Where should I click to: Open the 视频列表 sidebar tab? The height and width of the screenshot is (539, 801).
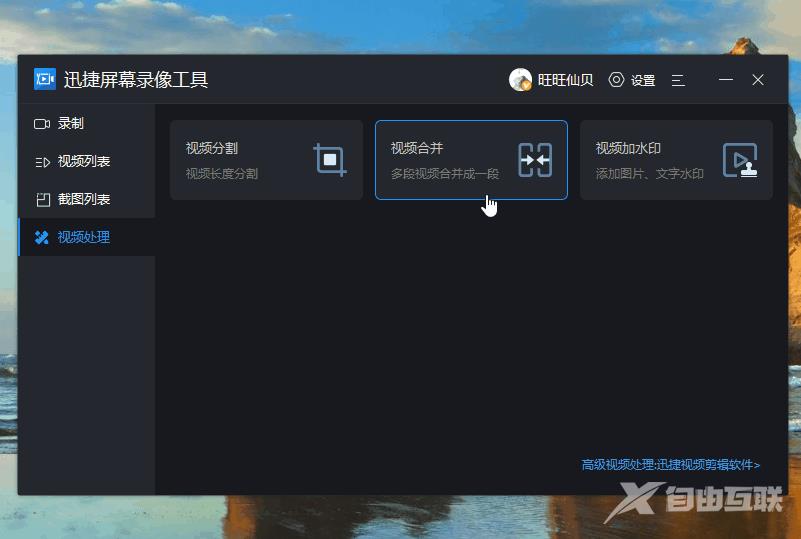84,162
